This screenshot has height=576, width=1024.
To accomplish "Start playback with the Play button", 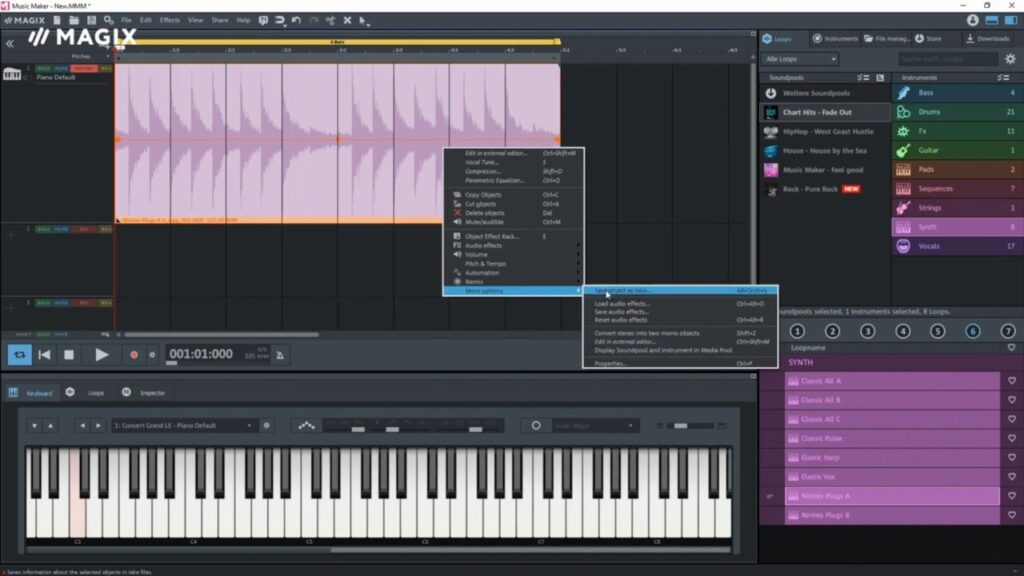I will 101,355.
